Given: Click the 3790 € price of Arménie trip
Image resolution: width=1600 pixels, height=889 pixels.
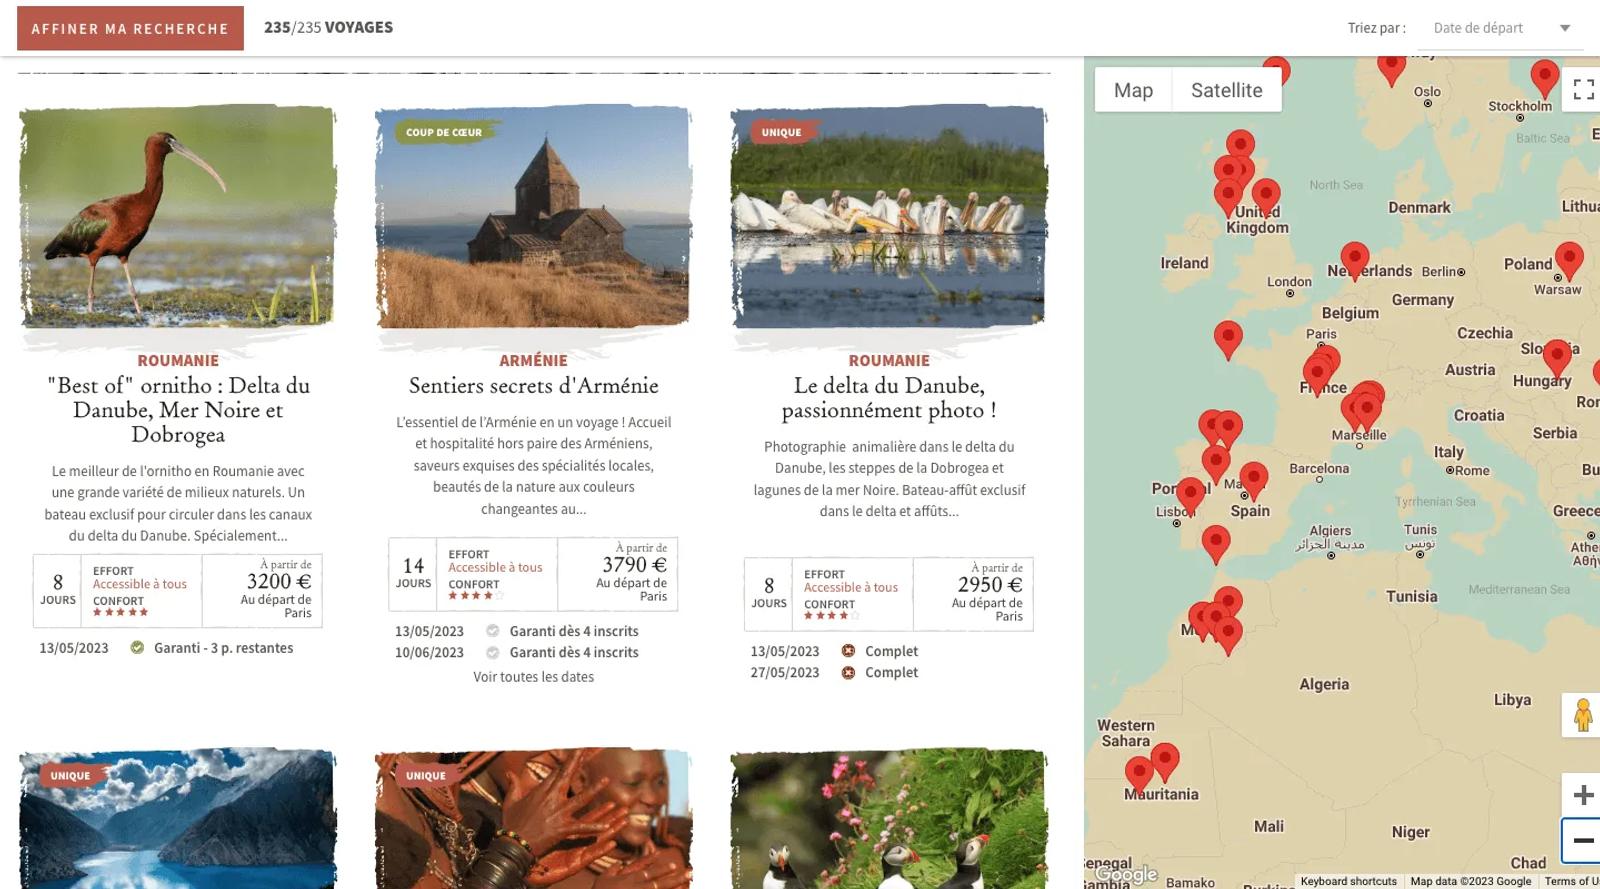Looking at the screenshot, I should [634, 565].
